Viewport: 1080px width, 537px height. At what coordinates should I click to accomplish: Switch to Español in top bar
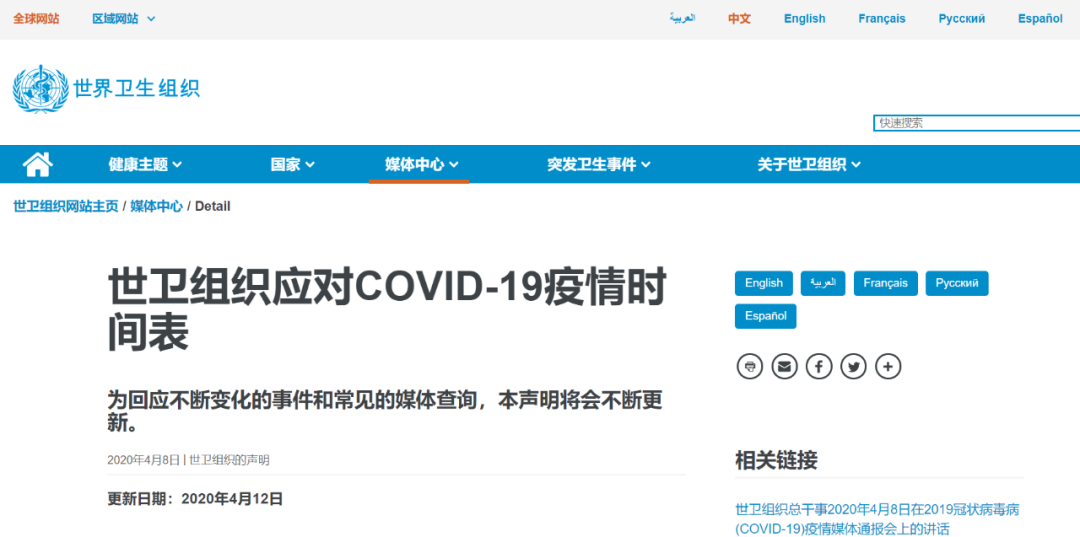pos(1040,19)
